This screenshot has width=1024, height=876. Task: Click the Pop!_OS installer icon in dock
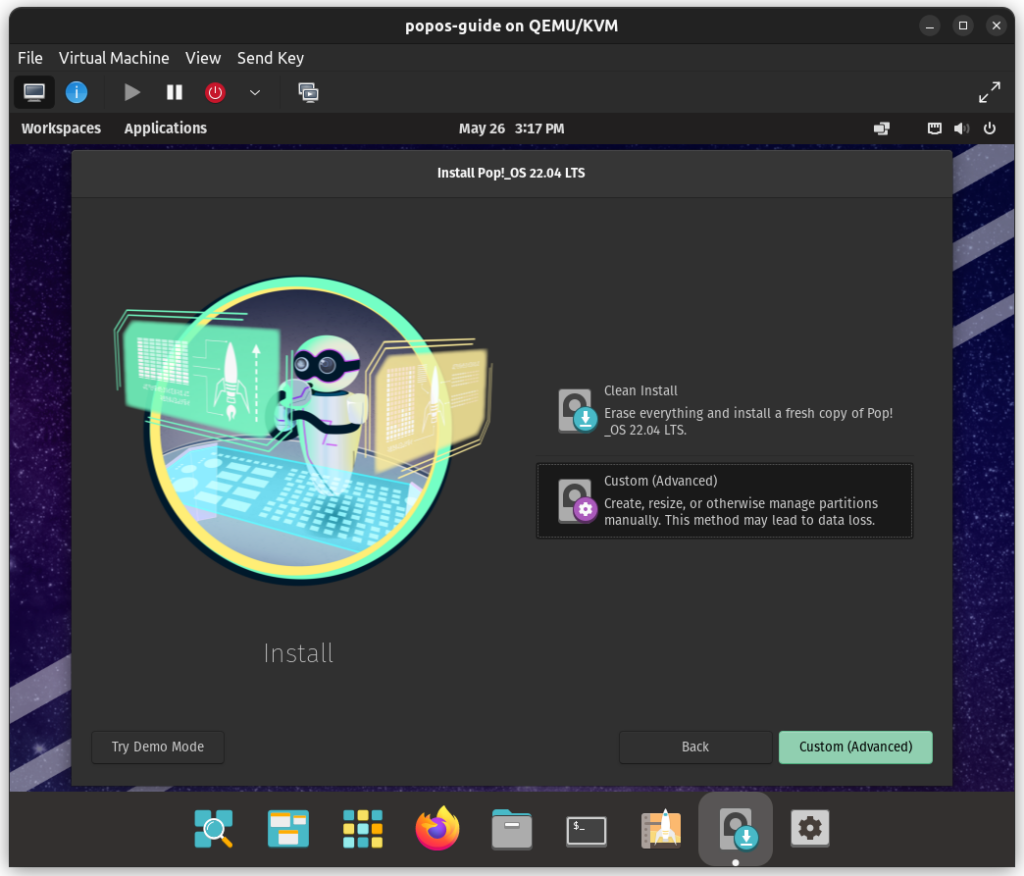pyautogui.click(x=735, y=828)
